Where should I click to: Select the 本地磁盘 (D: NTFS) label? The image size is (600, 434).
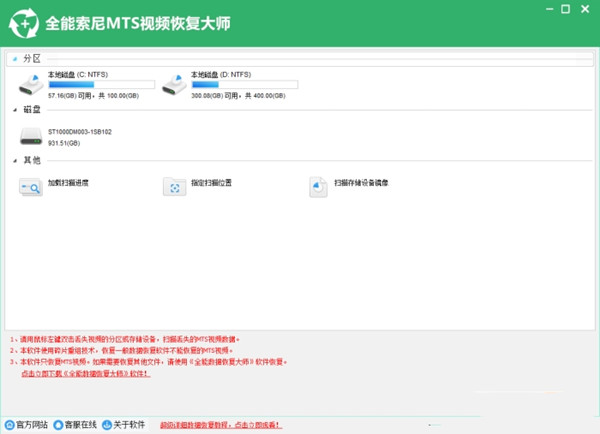tap(221, 75)
